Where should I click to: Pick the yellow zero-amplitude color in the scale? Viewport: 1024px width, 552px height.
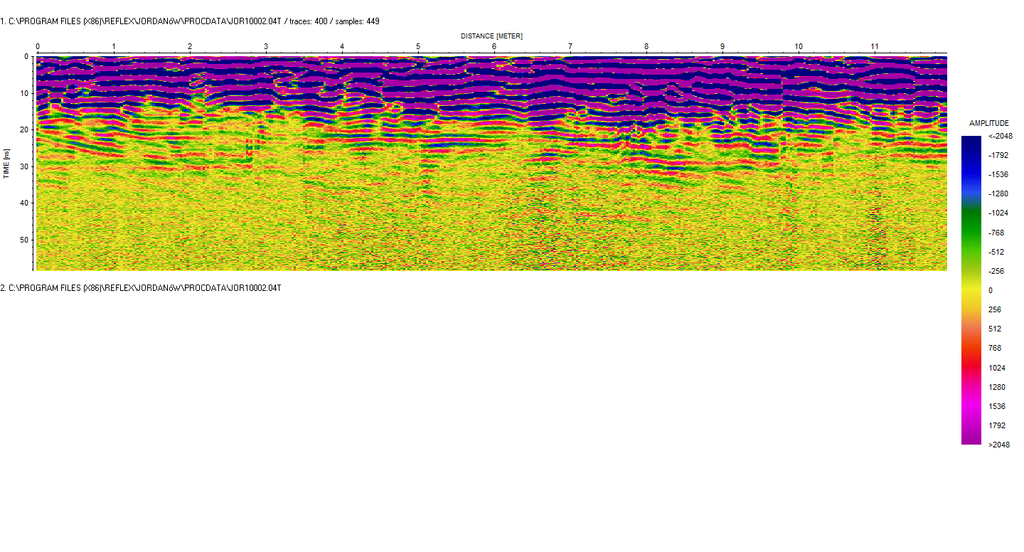point(971,290)
